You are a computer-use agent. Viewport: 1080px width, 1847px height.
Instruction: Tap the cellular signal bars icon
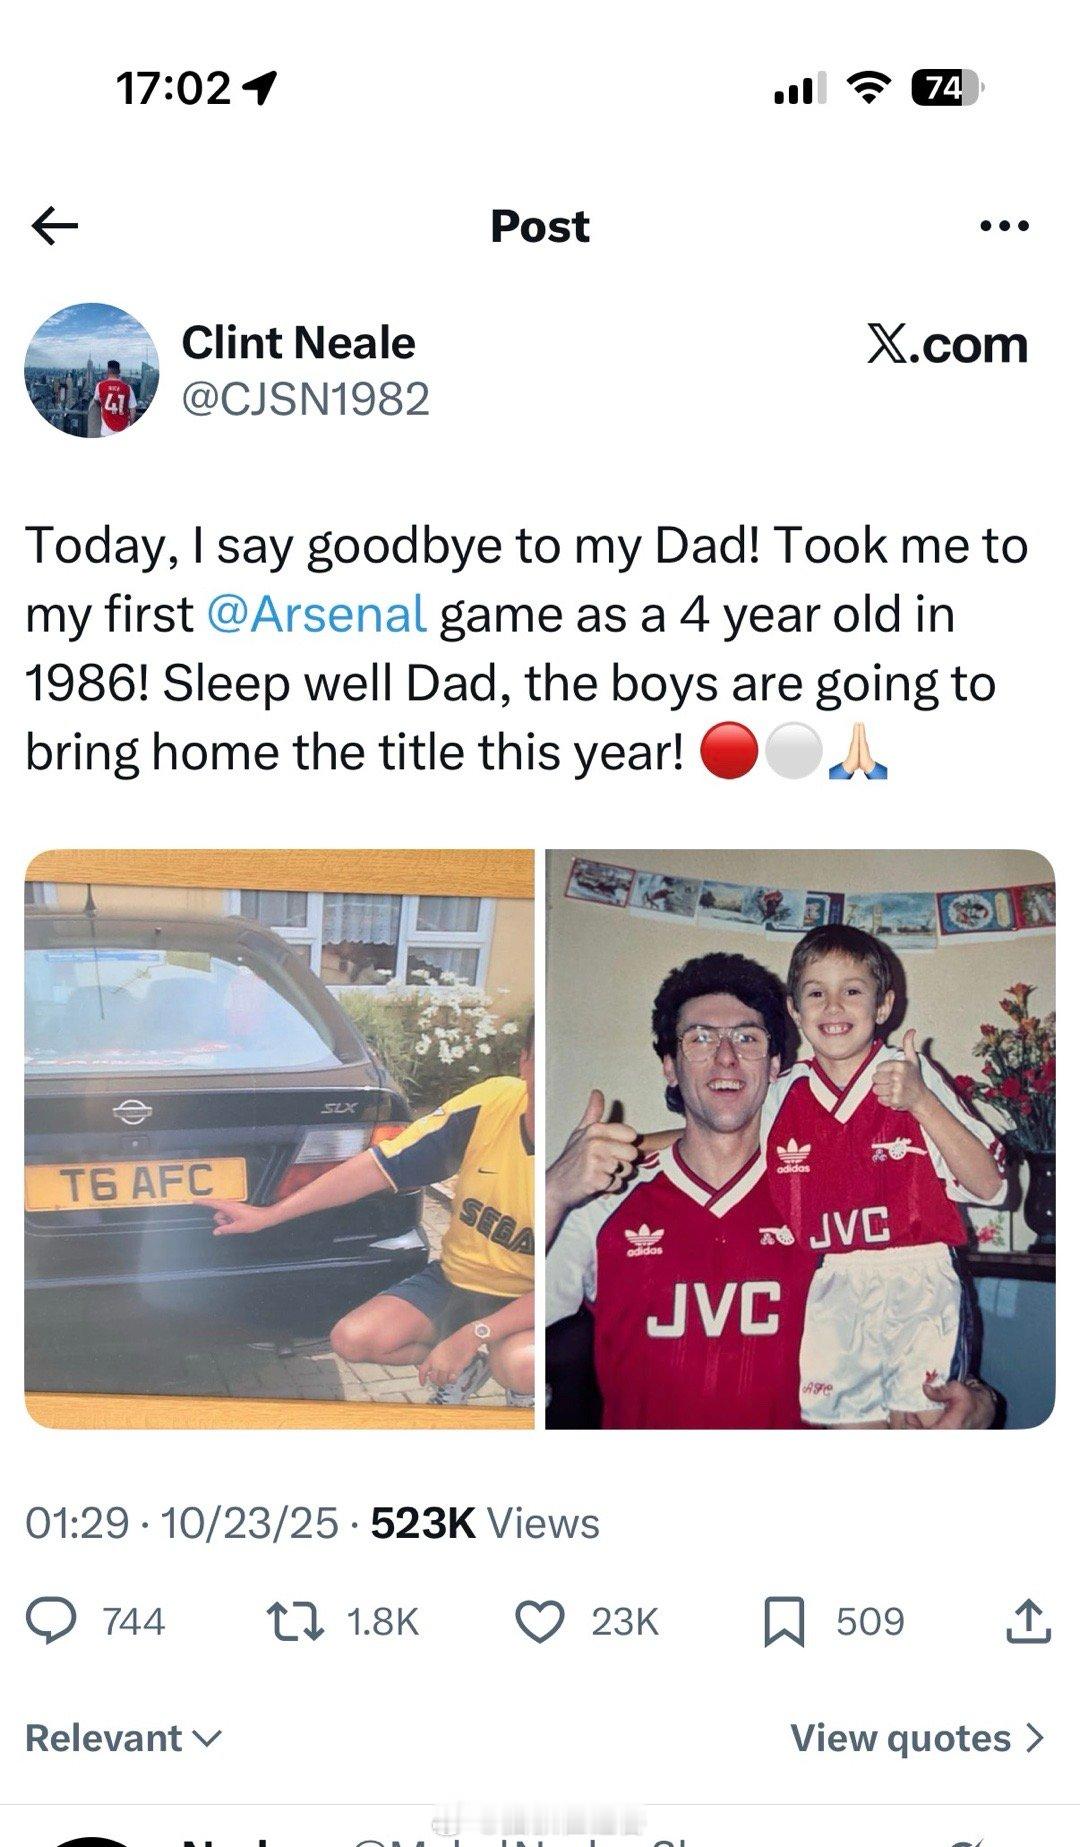pos(799,89)
